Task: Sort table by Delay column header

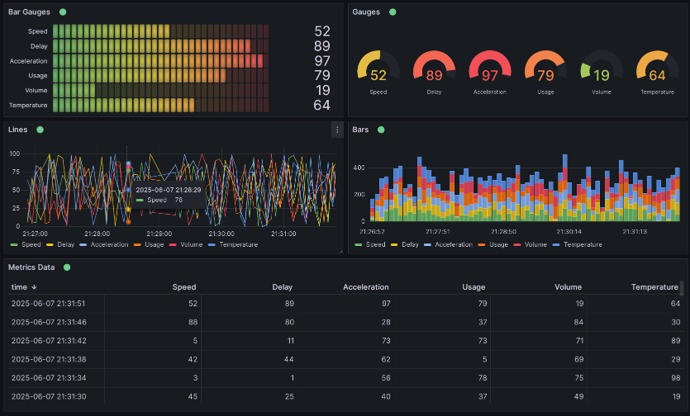Action: coord(282,287)
